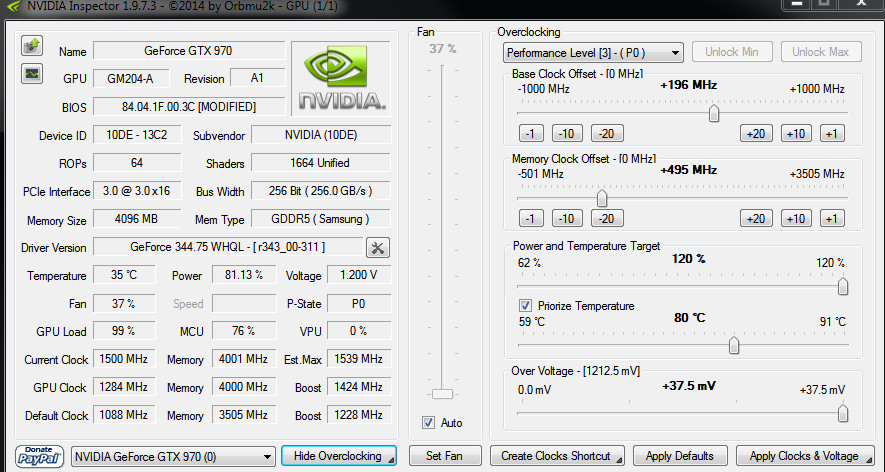Open the NVIDIA GeForce GTX 970 (0) GPU selector
Viewport: 885px width, 472px height.
(173, 456)
